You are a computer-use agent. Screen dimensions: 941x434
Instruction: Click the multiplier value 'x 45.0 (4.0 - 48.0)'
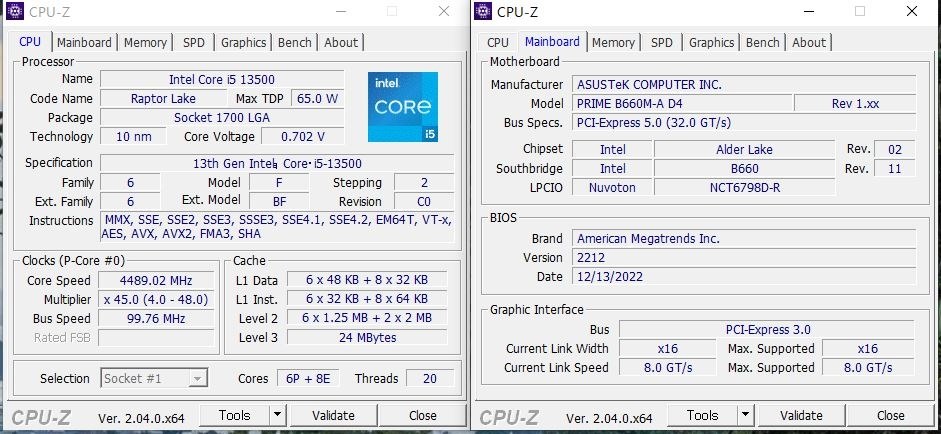[156, 300]
